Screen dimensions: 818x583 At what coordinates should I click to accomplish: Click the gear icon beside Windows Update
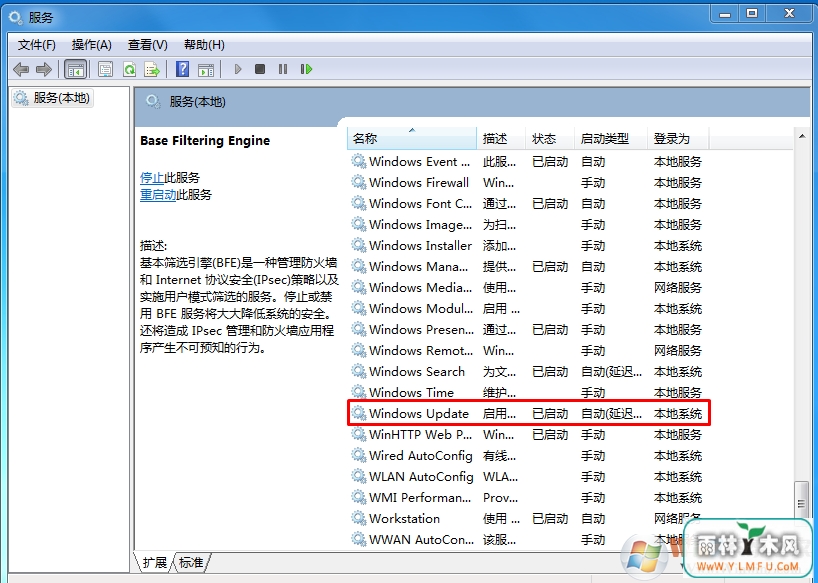[x=358, y=414]
